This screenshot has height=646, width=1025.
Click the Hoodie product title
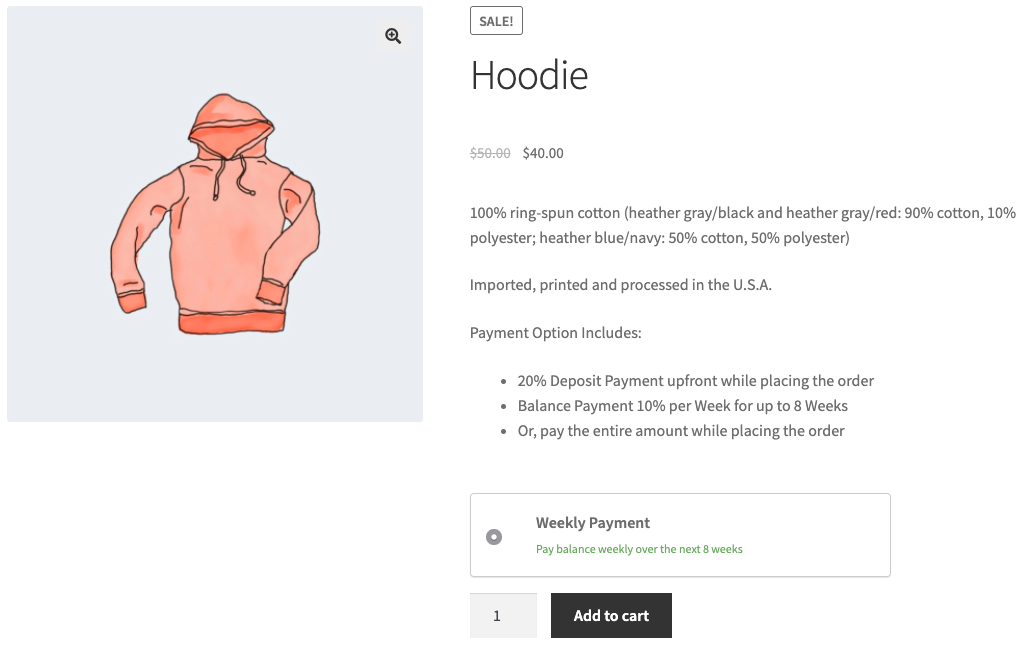529,76
